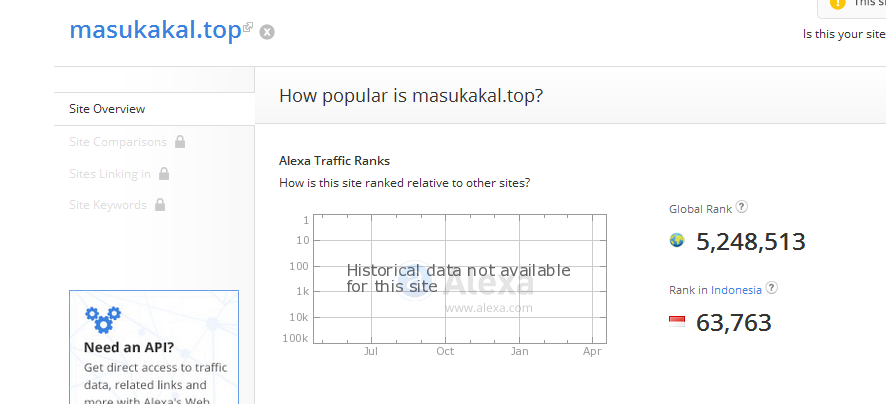Click the lock icon beside Site Keywords
Viewport: 886px width, 404px height.
(159, 205)
